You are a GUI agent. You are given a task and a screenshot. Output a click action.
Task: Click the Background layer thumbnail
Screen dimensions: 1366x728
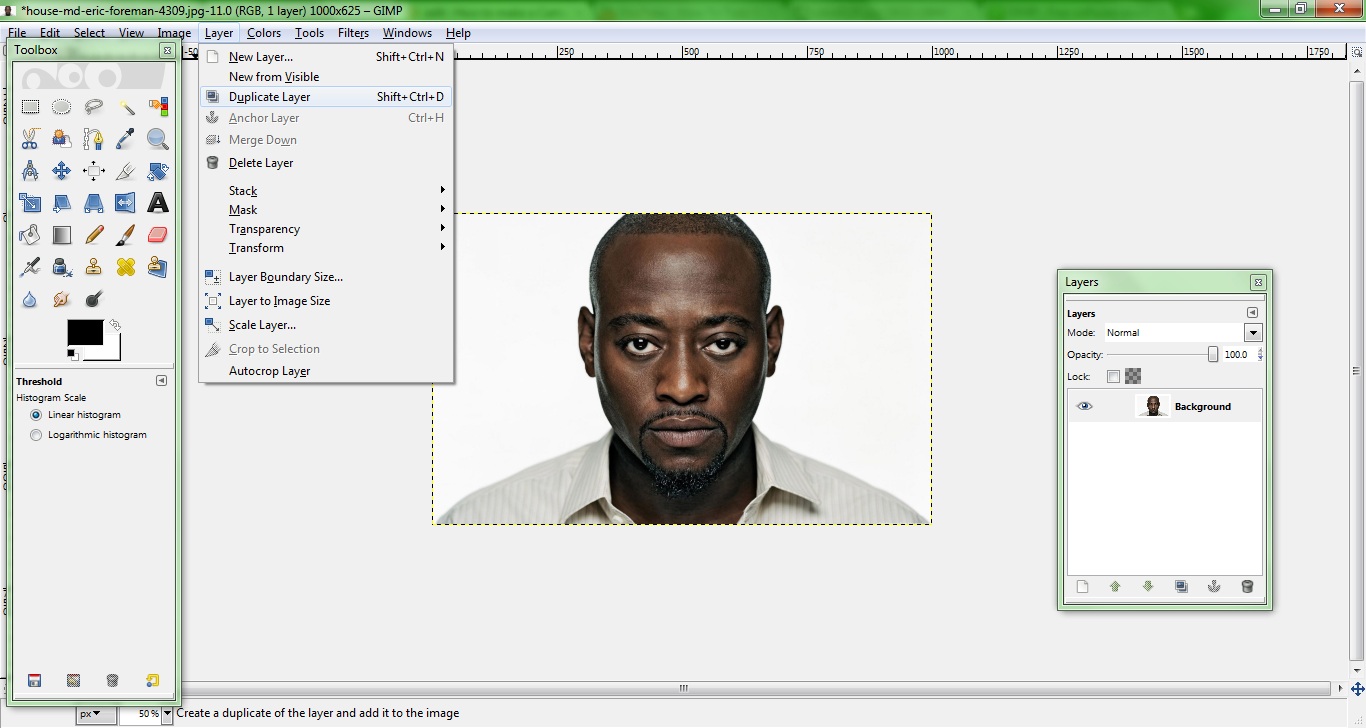[1153, 406]
